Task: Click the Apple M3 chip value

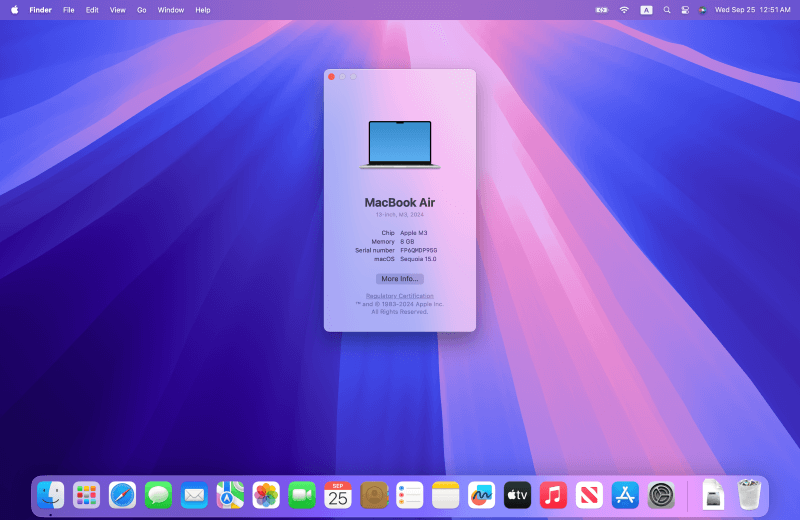Action: (414, 233)
